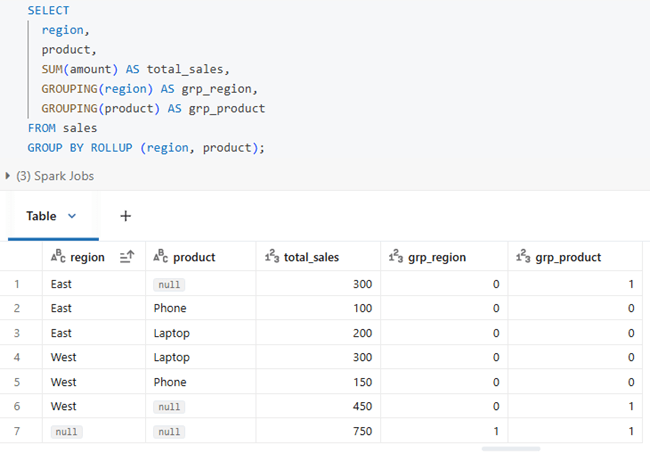Place cursor on the FROM sales code line
The image size is (650, 453).
[x=62, y=128]
